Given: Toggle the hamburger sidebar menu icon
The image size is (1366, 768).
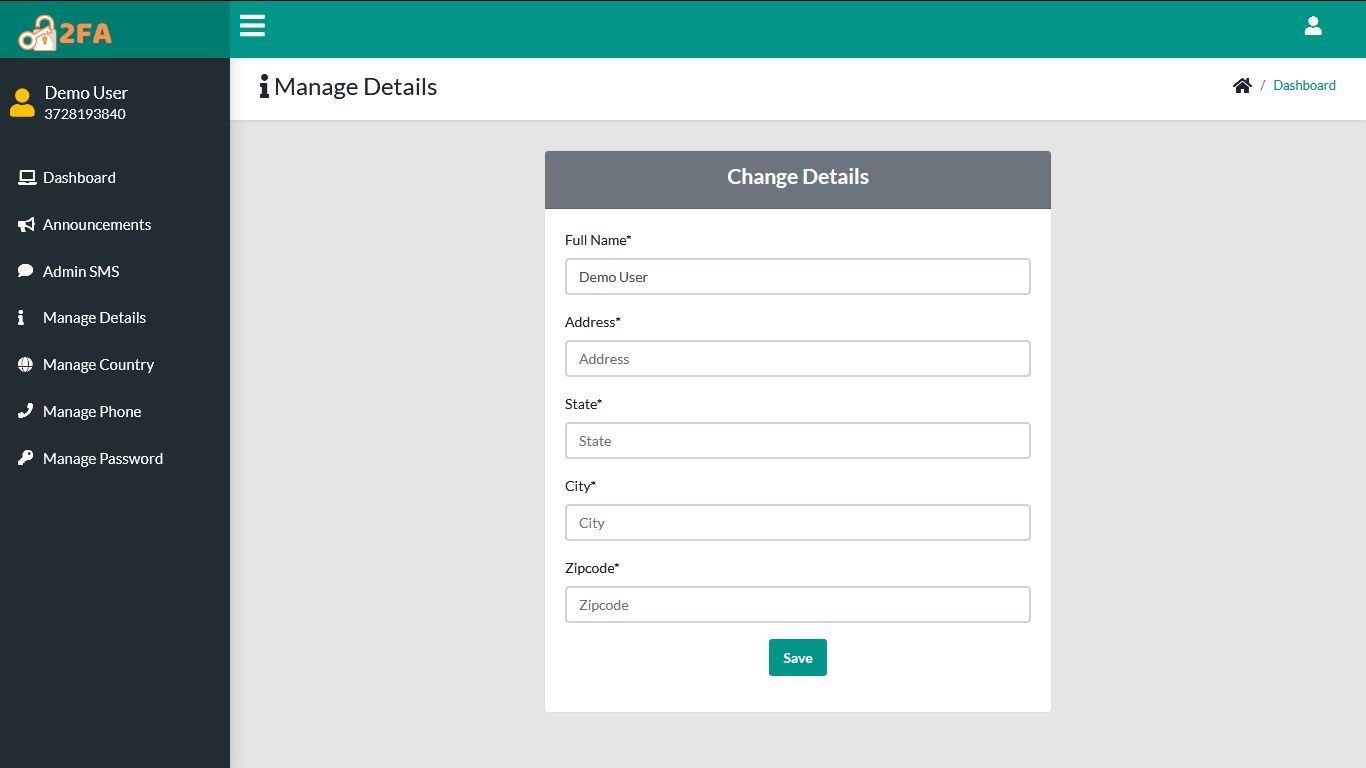Looking at the screenshot, I should click(252, 26).
